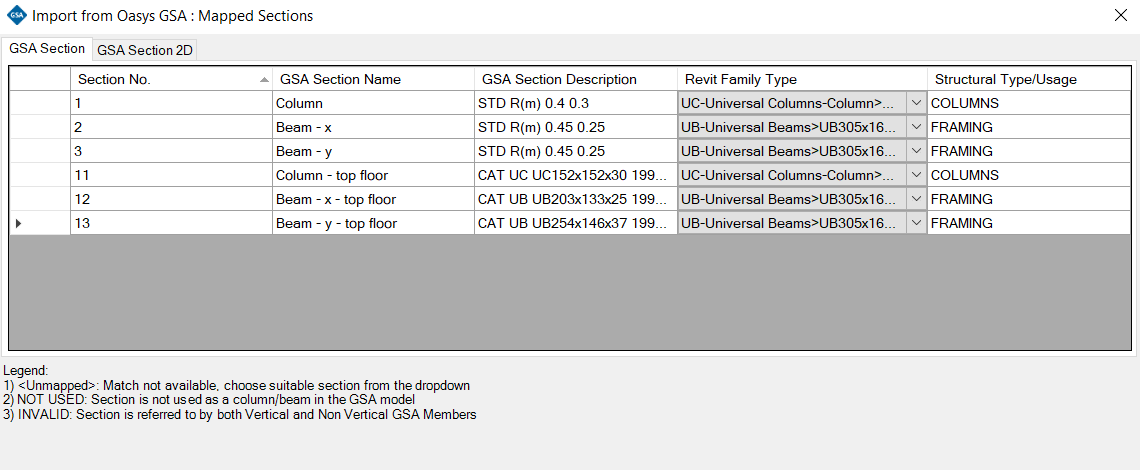The width and height of the screenshot is (1140, 470).
Task: Open Revit Family Type dropdown for Column row
Action: (916, 103)
